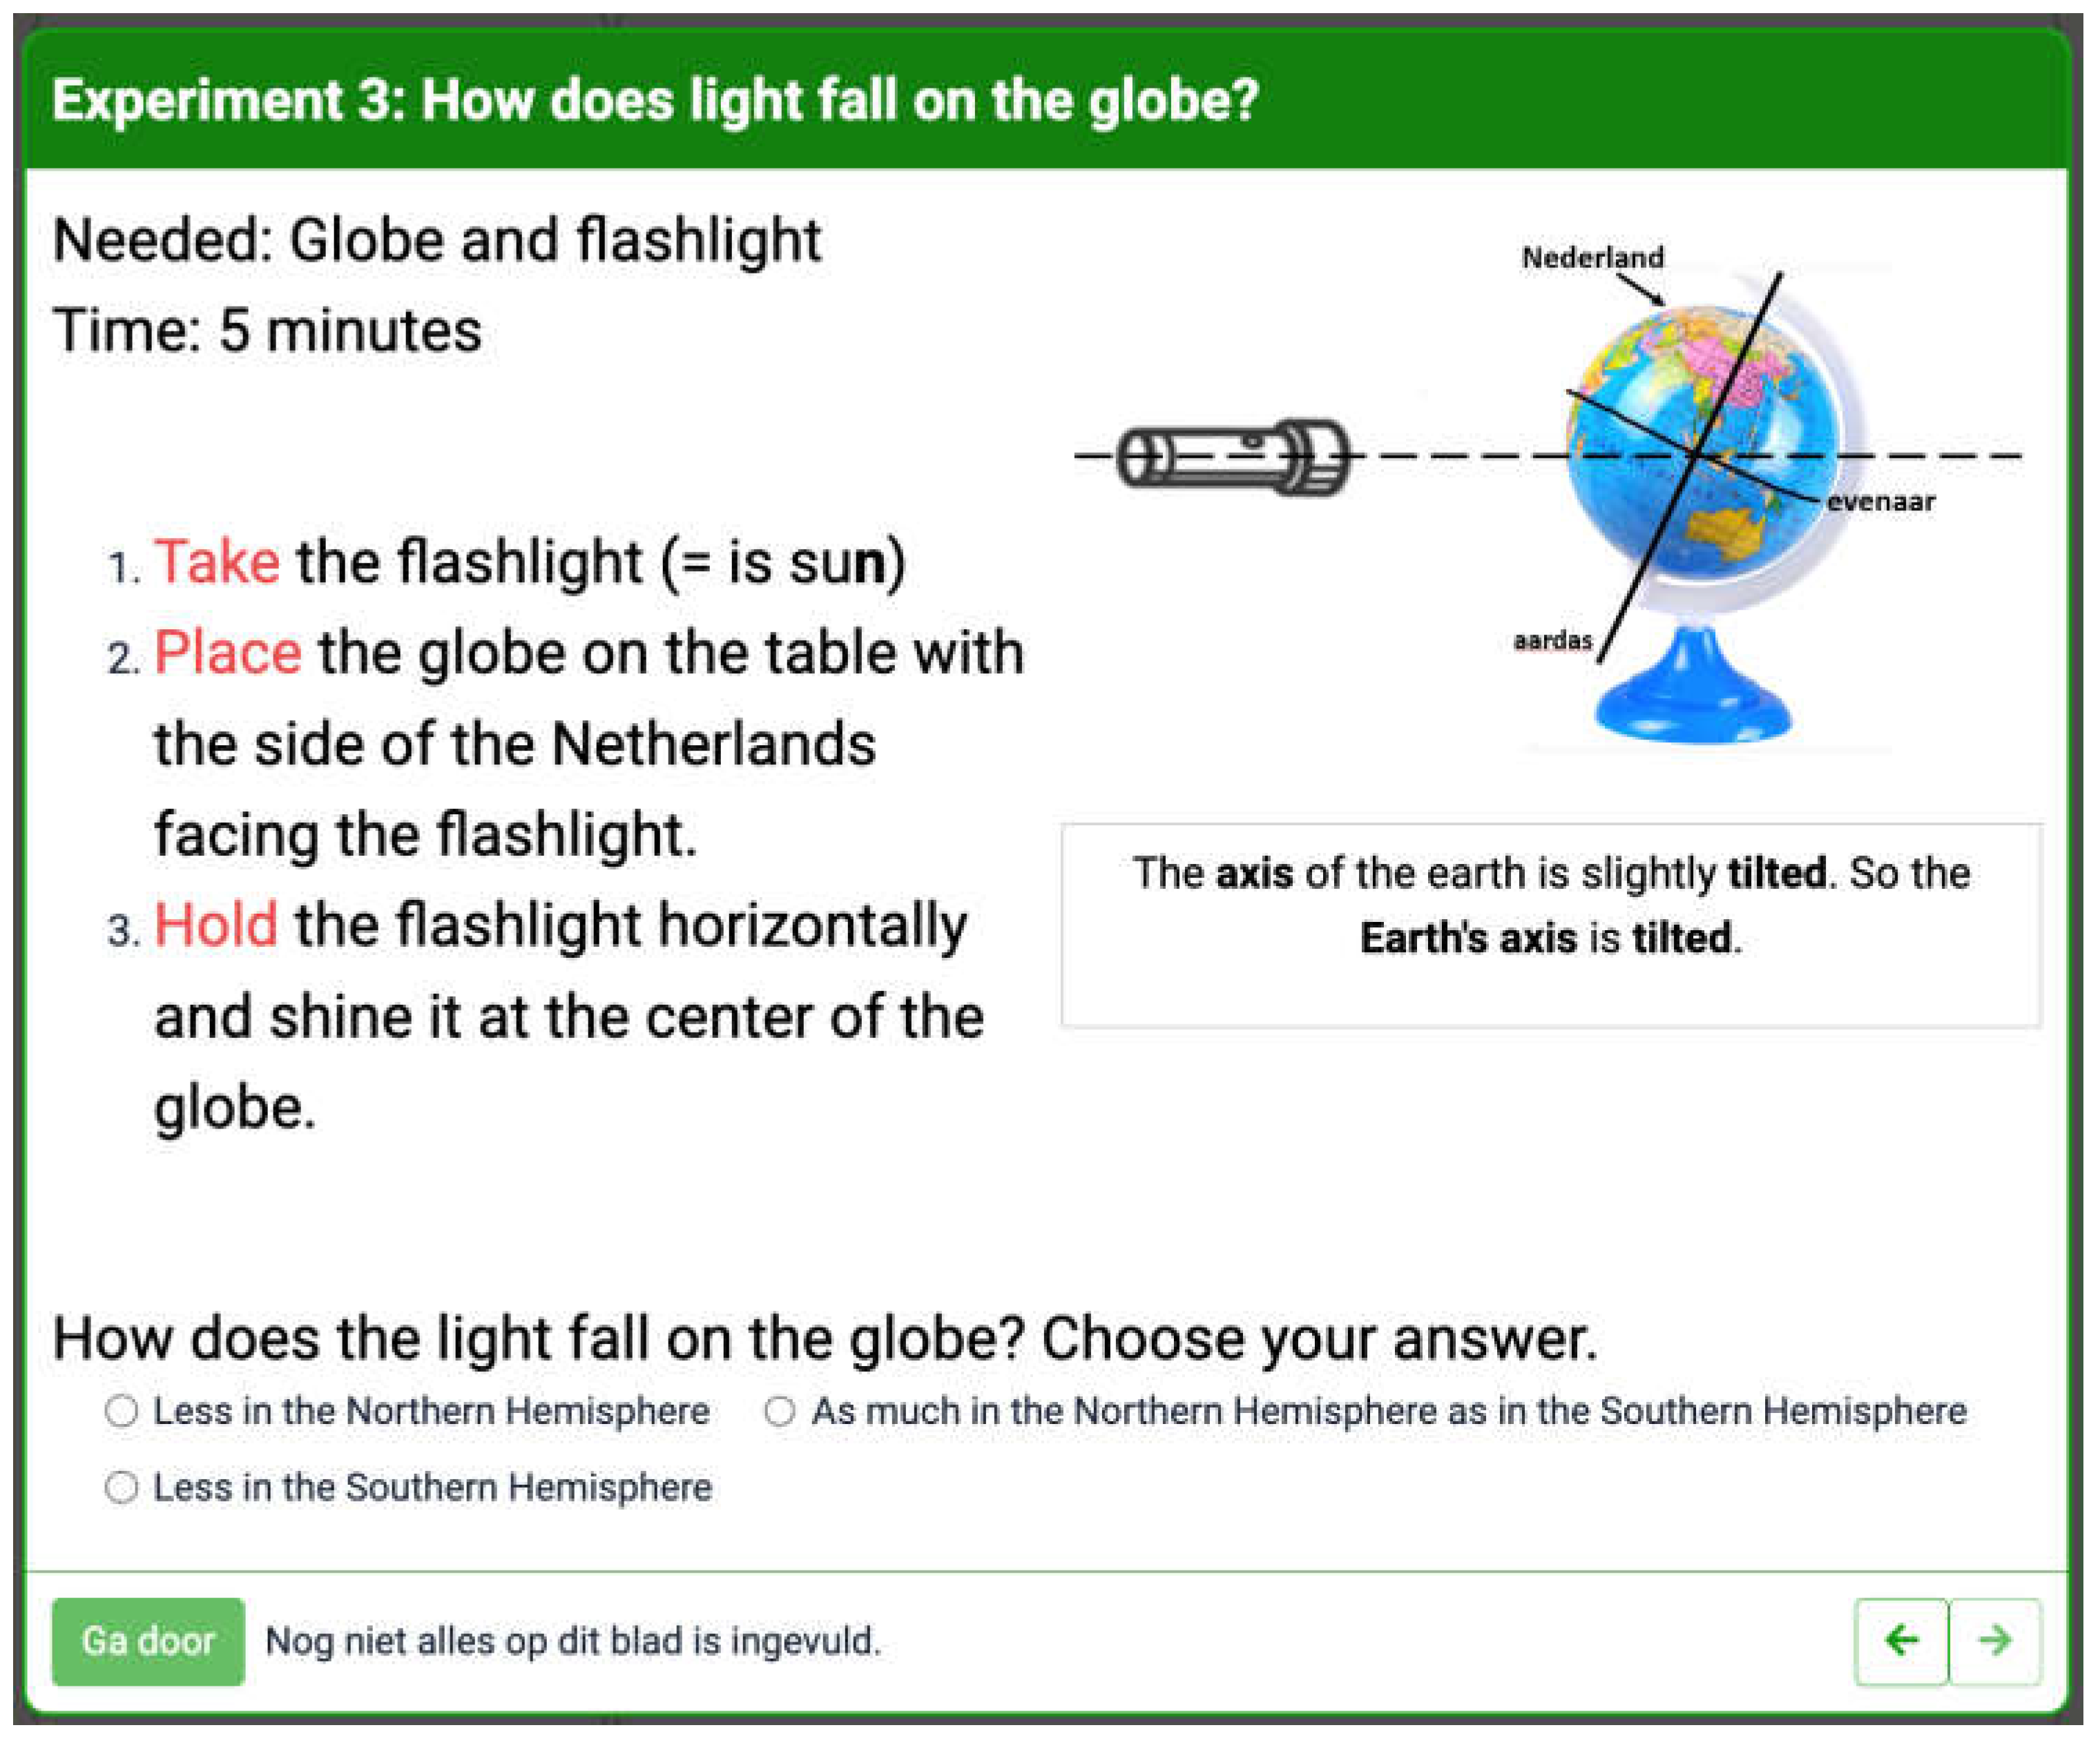
Task: Click the "Time: 5 minutes" text
Action: [x=267, y=330]
